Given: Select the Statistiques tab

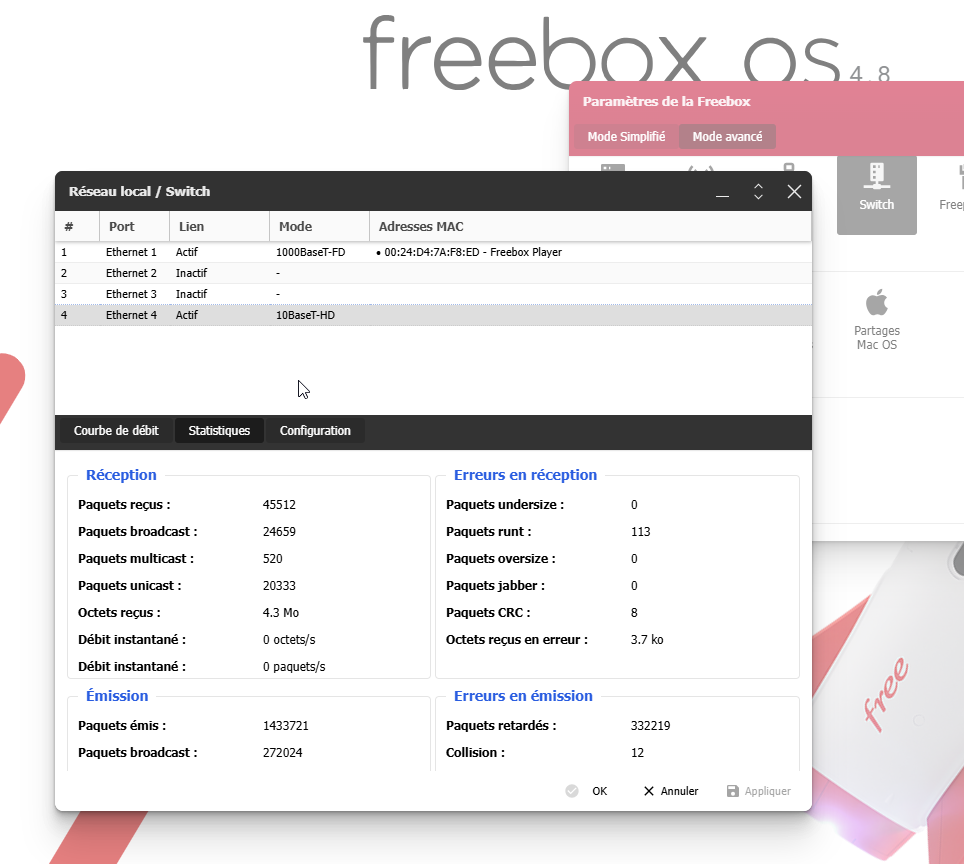Looking at the screenshot, I should tap(219, 431).
